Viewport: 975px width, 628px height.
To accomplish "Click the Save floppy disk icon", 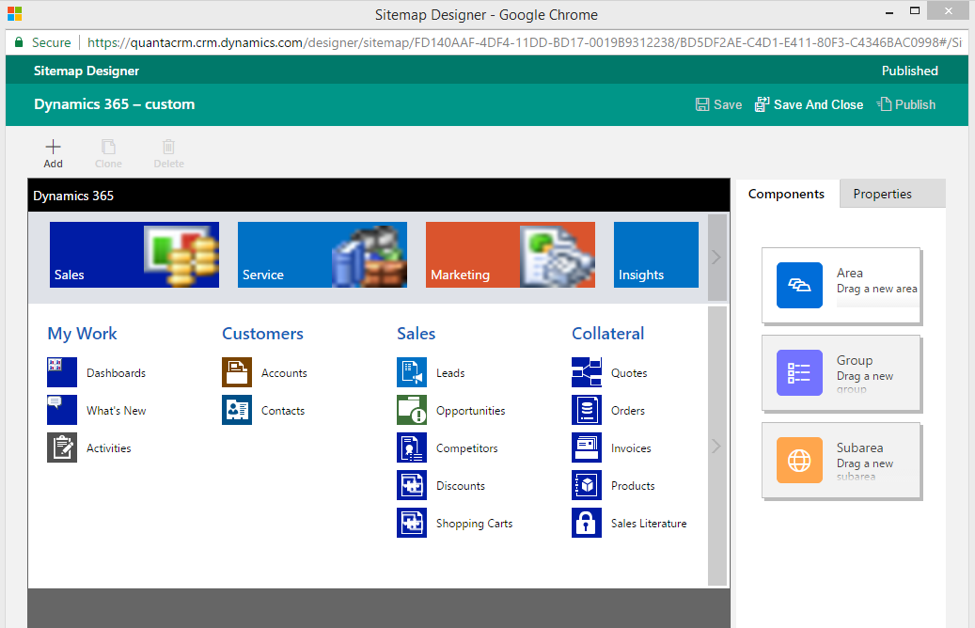I will click(702, 104).
